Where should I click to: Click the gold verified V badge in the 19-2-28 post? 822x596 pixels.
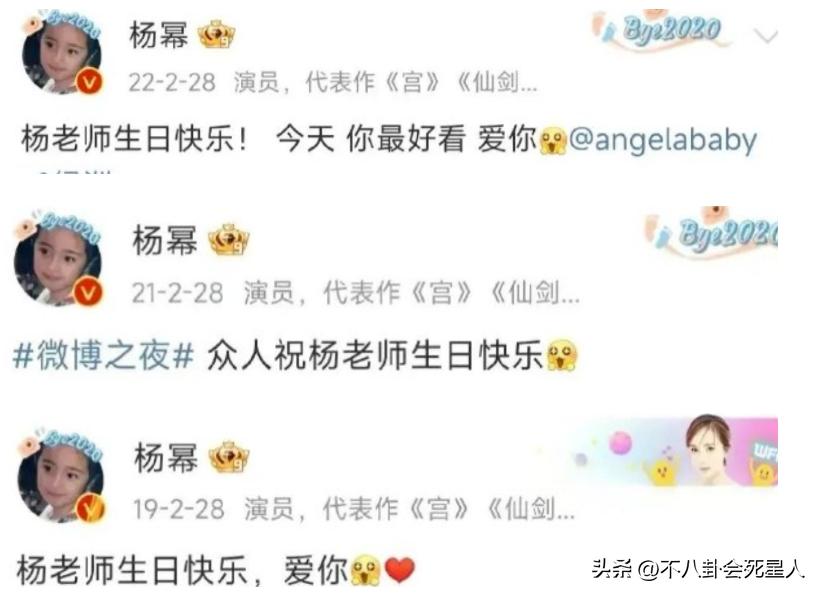pyautogui.click(x=91, y=508)
